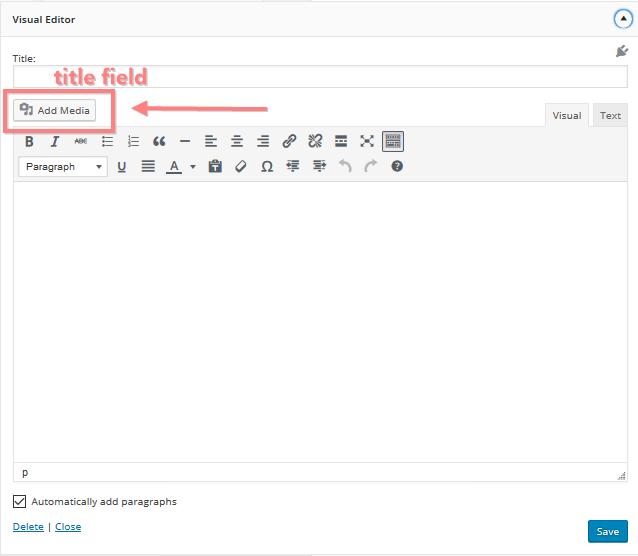Viewport: 638px width, 556px height.
Task: Apply strikethrough (ABC) formatting
Action: click(x=81, y=142)
